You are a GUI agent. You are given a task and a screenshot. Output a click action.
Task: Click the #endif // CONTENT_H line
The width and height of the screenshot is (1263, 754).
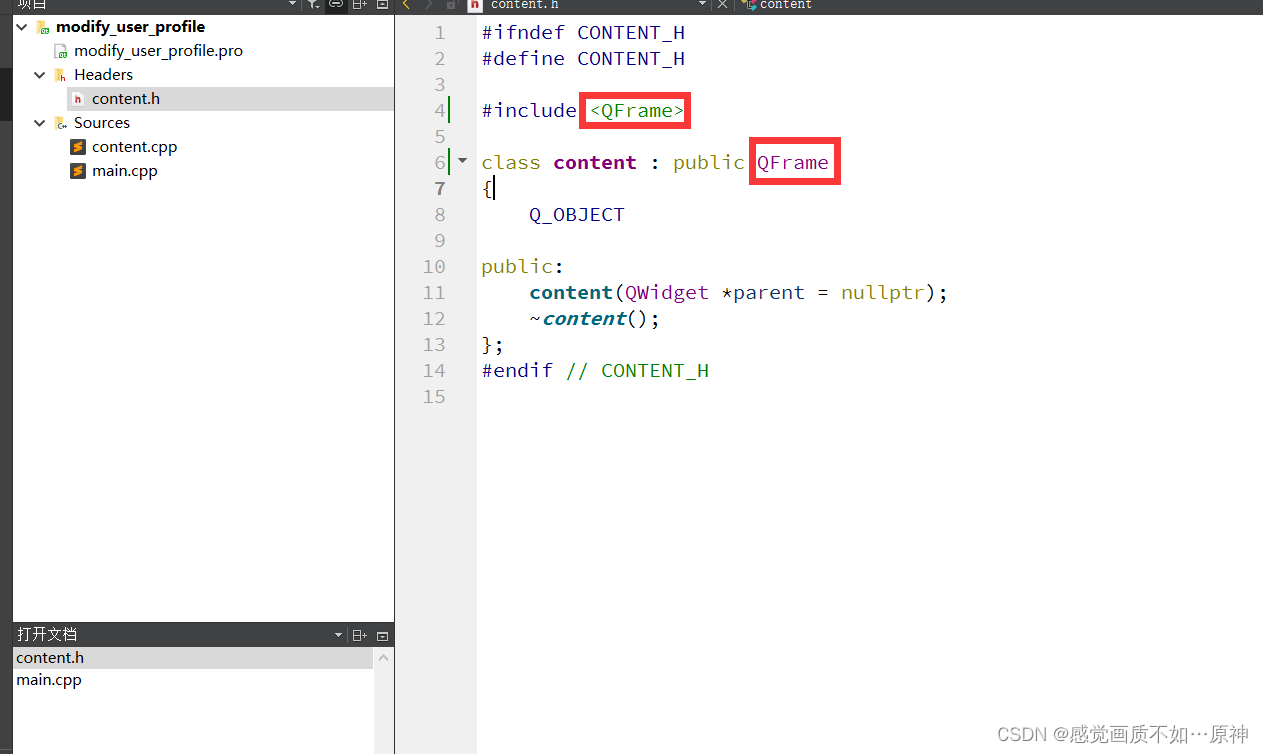pyautogui.click(x=595, y=371)
